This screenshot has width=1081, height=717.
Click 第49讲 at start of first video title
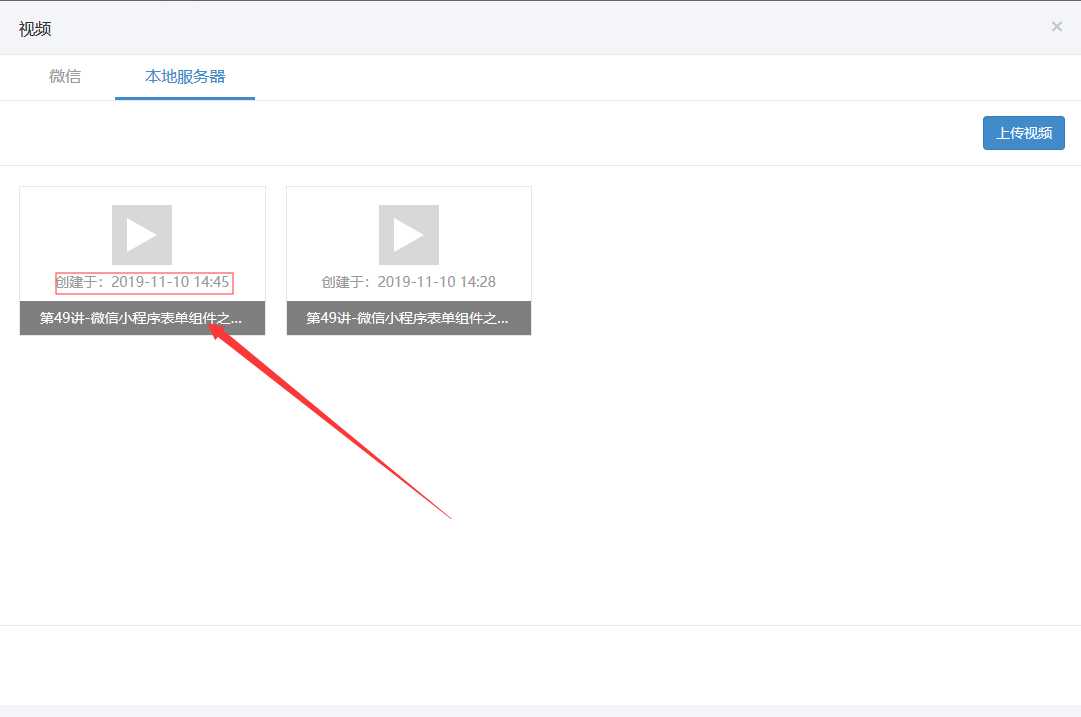61,318
